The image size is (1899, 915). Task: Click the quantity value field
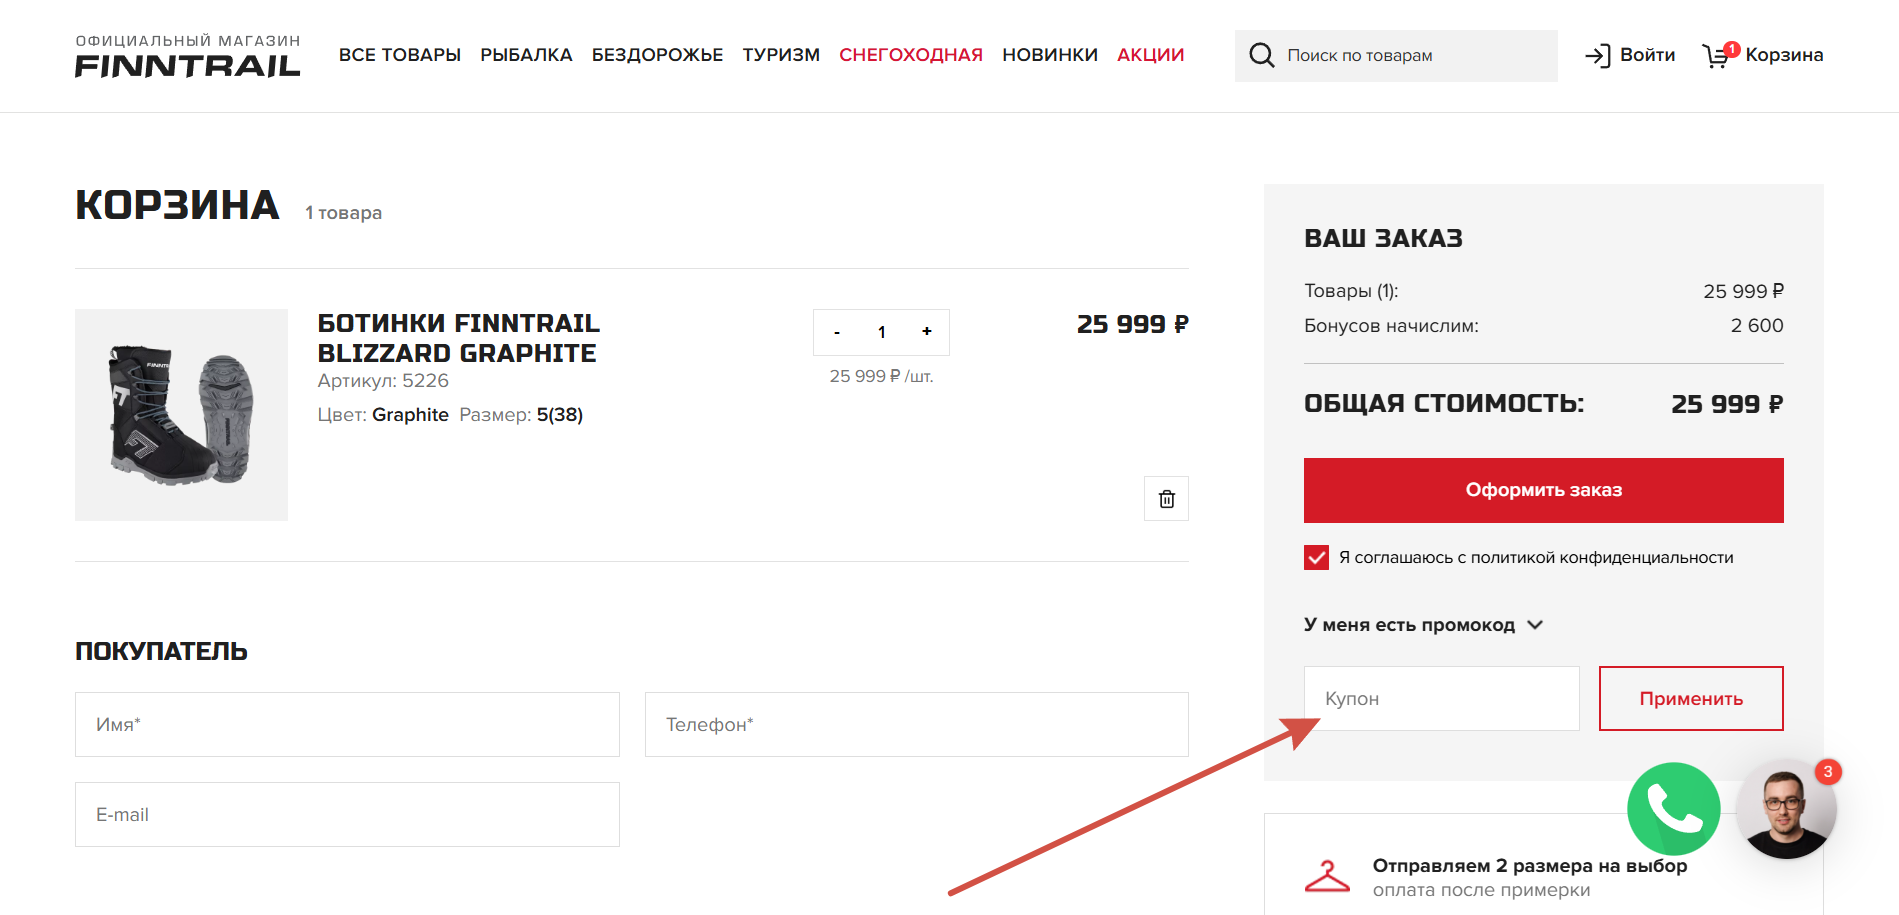coord(882,332)
